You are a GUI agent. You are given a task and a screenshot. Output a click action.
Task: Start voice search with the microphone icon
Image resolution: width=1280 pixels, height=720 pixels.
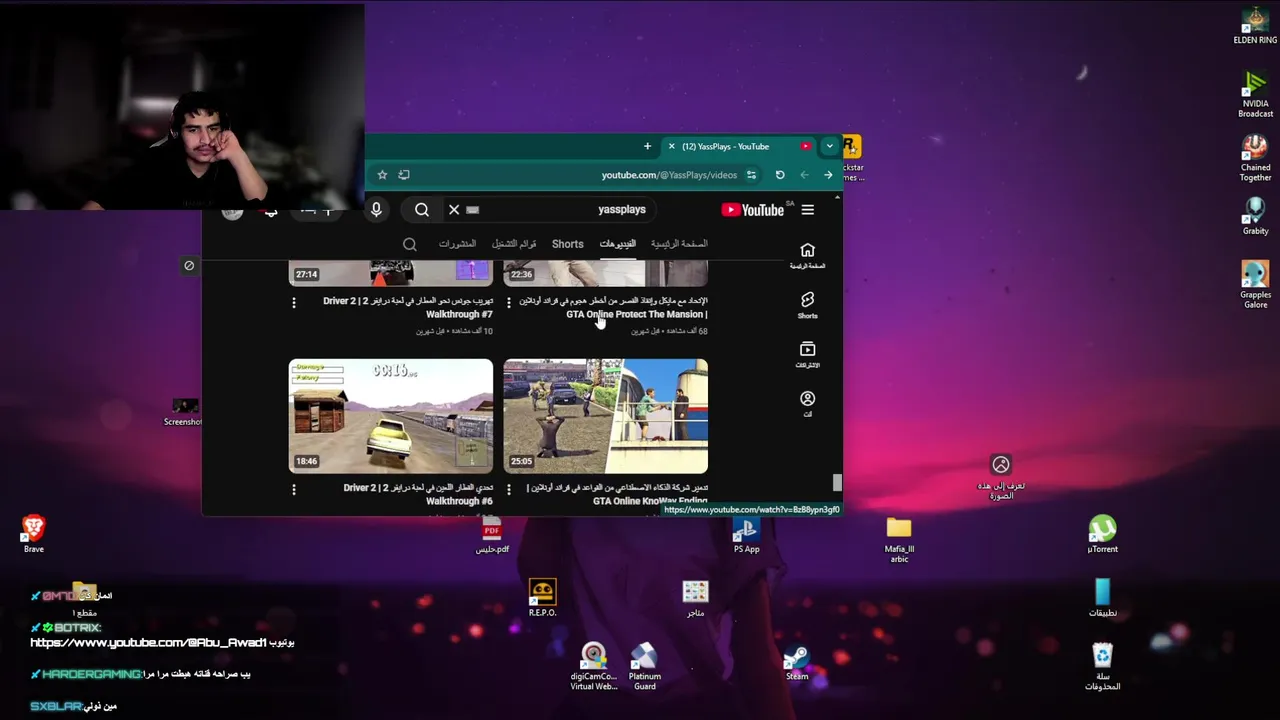[376, 210]
